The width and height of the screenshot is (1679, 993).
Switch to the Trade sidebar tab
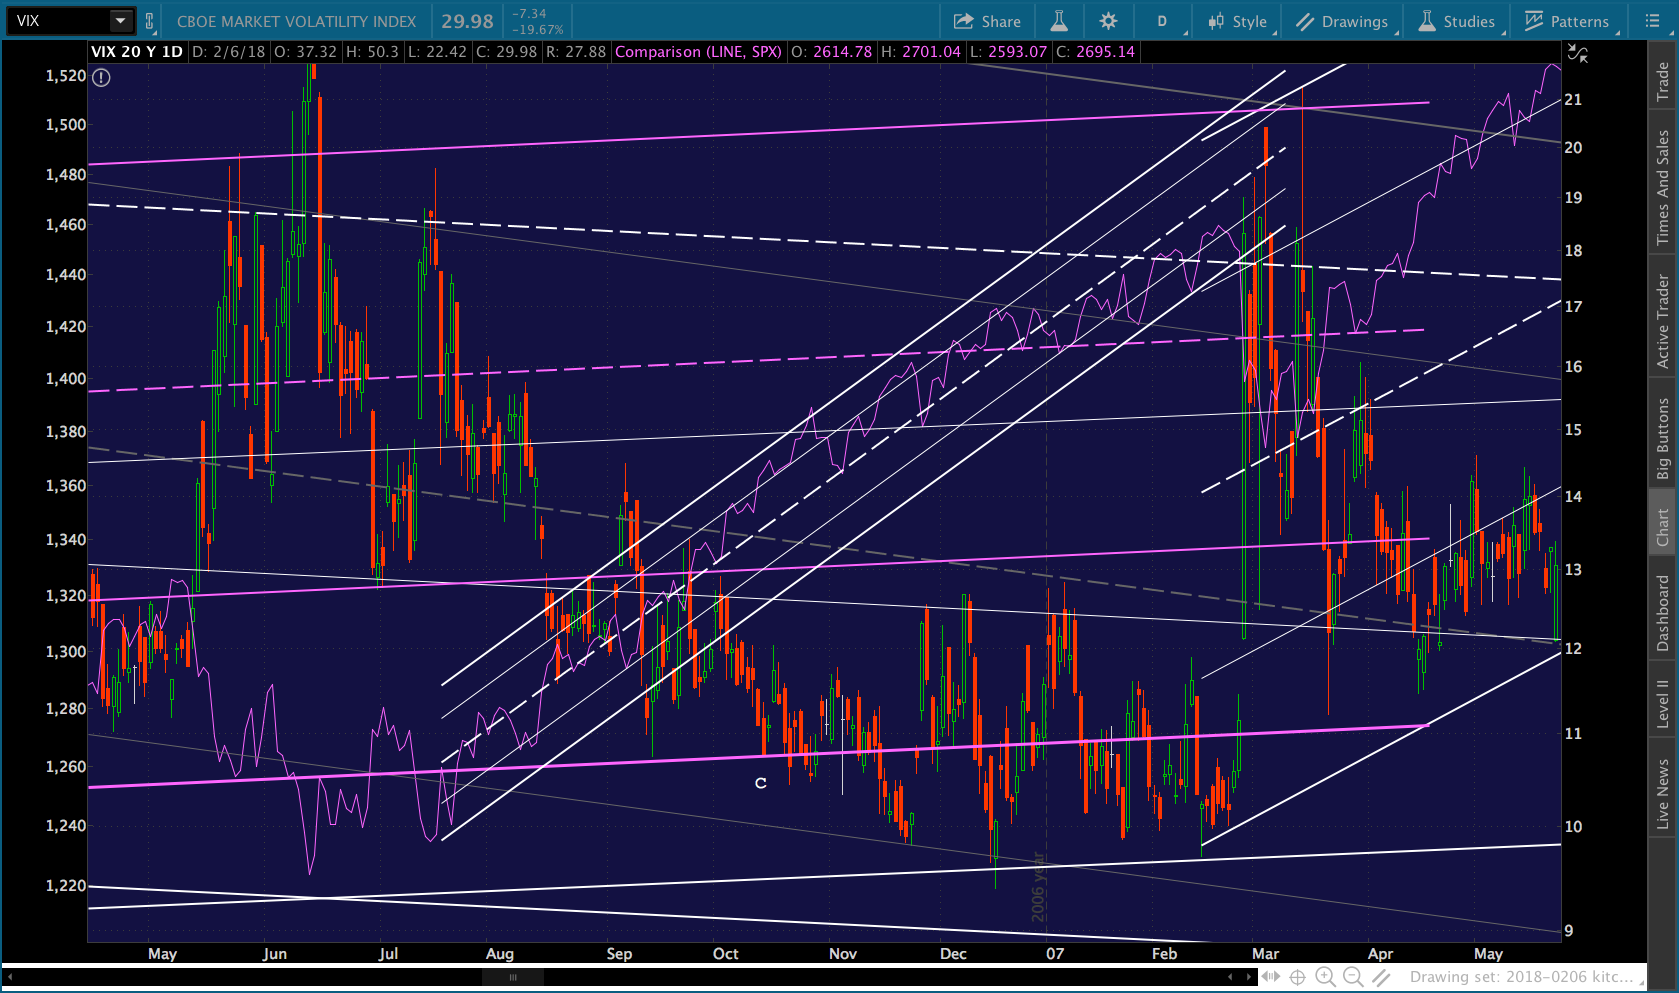(x=1662, y=81)
